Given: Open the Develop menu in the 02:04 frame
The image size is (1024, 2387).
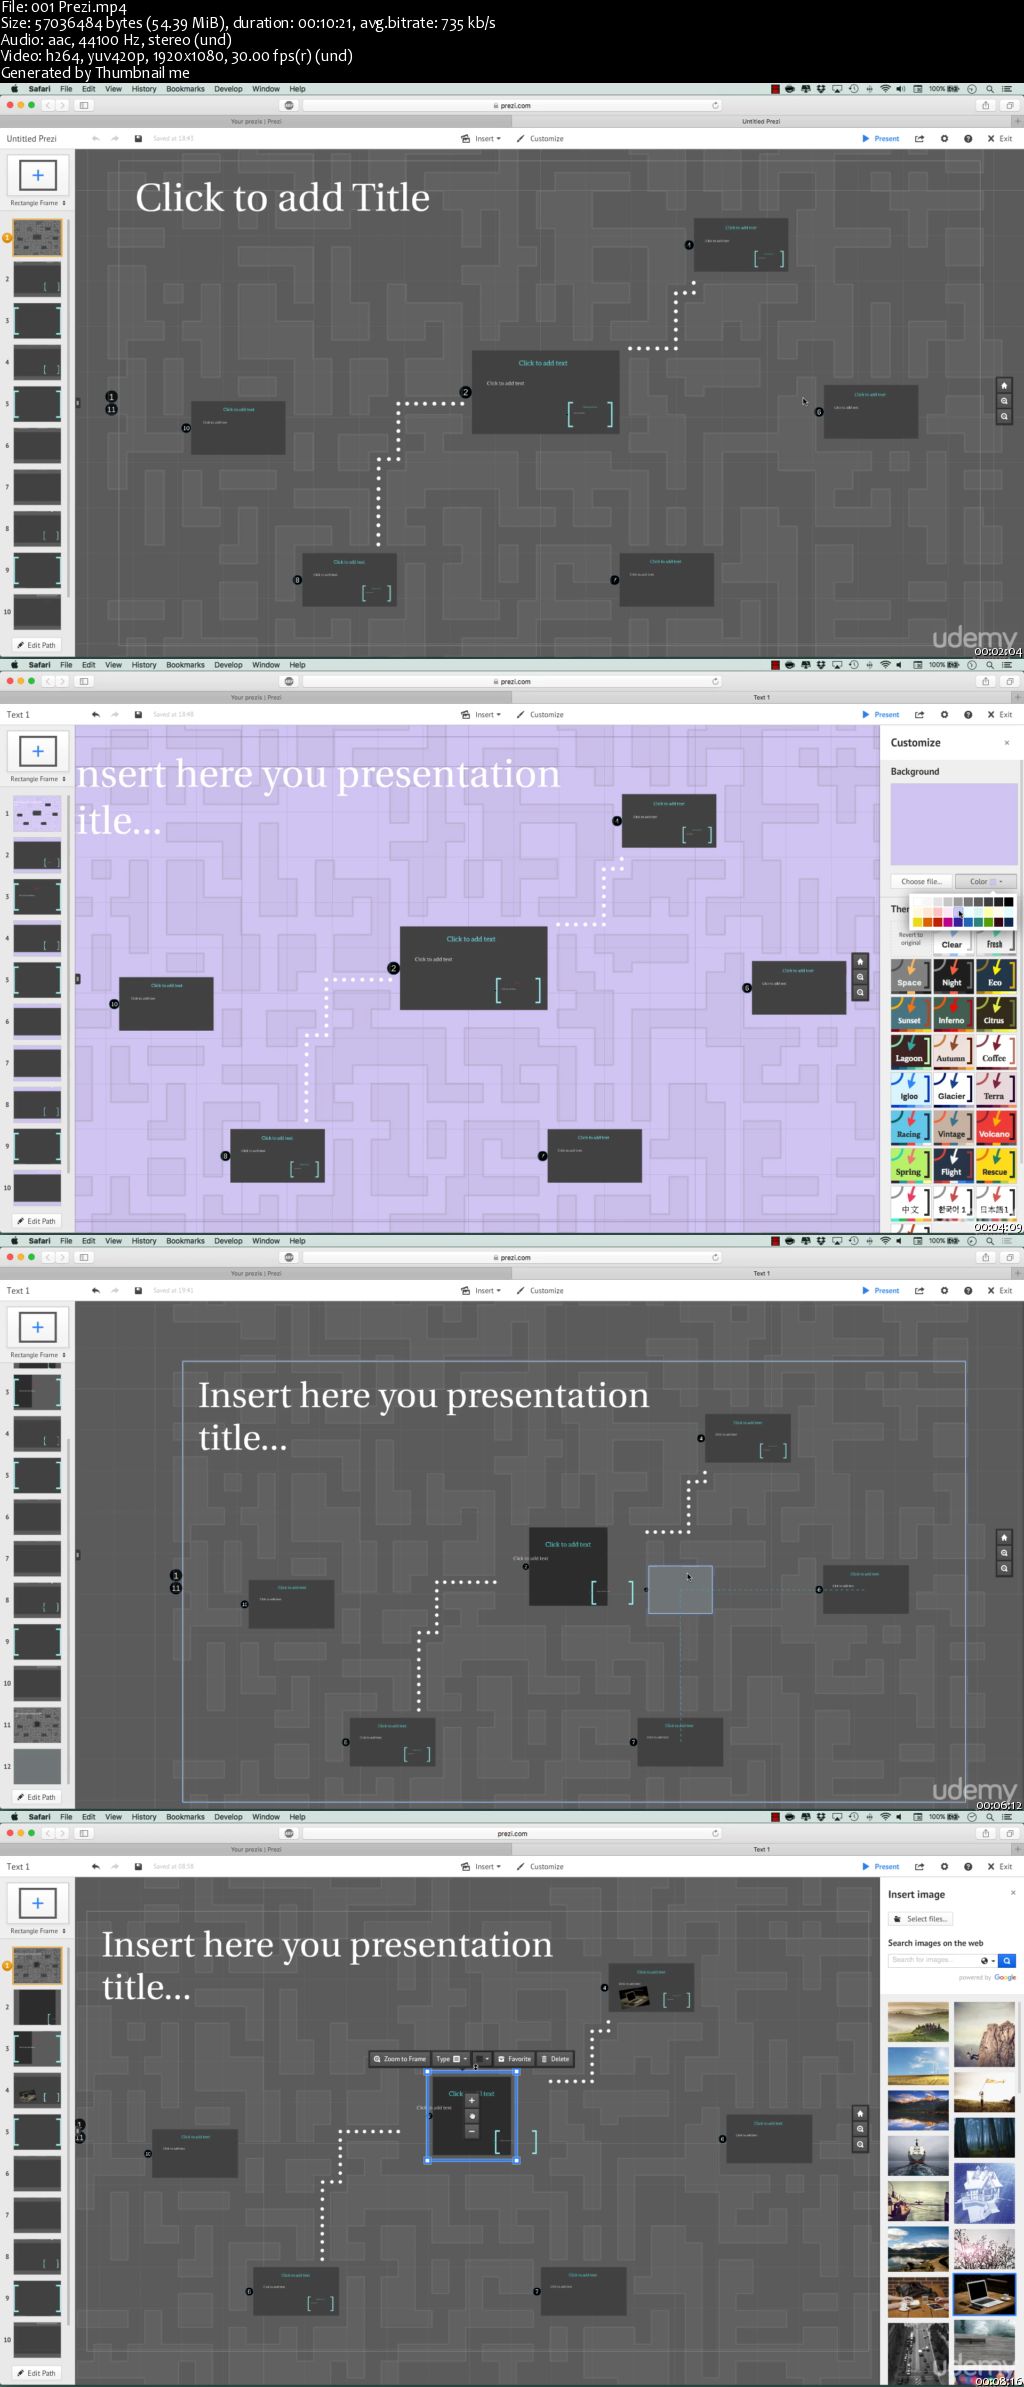Looking at the screenshot, I should (228, 89).
